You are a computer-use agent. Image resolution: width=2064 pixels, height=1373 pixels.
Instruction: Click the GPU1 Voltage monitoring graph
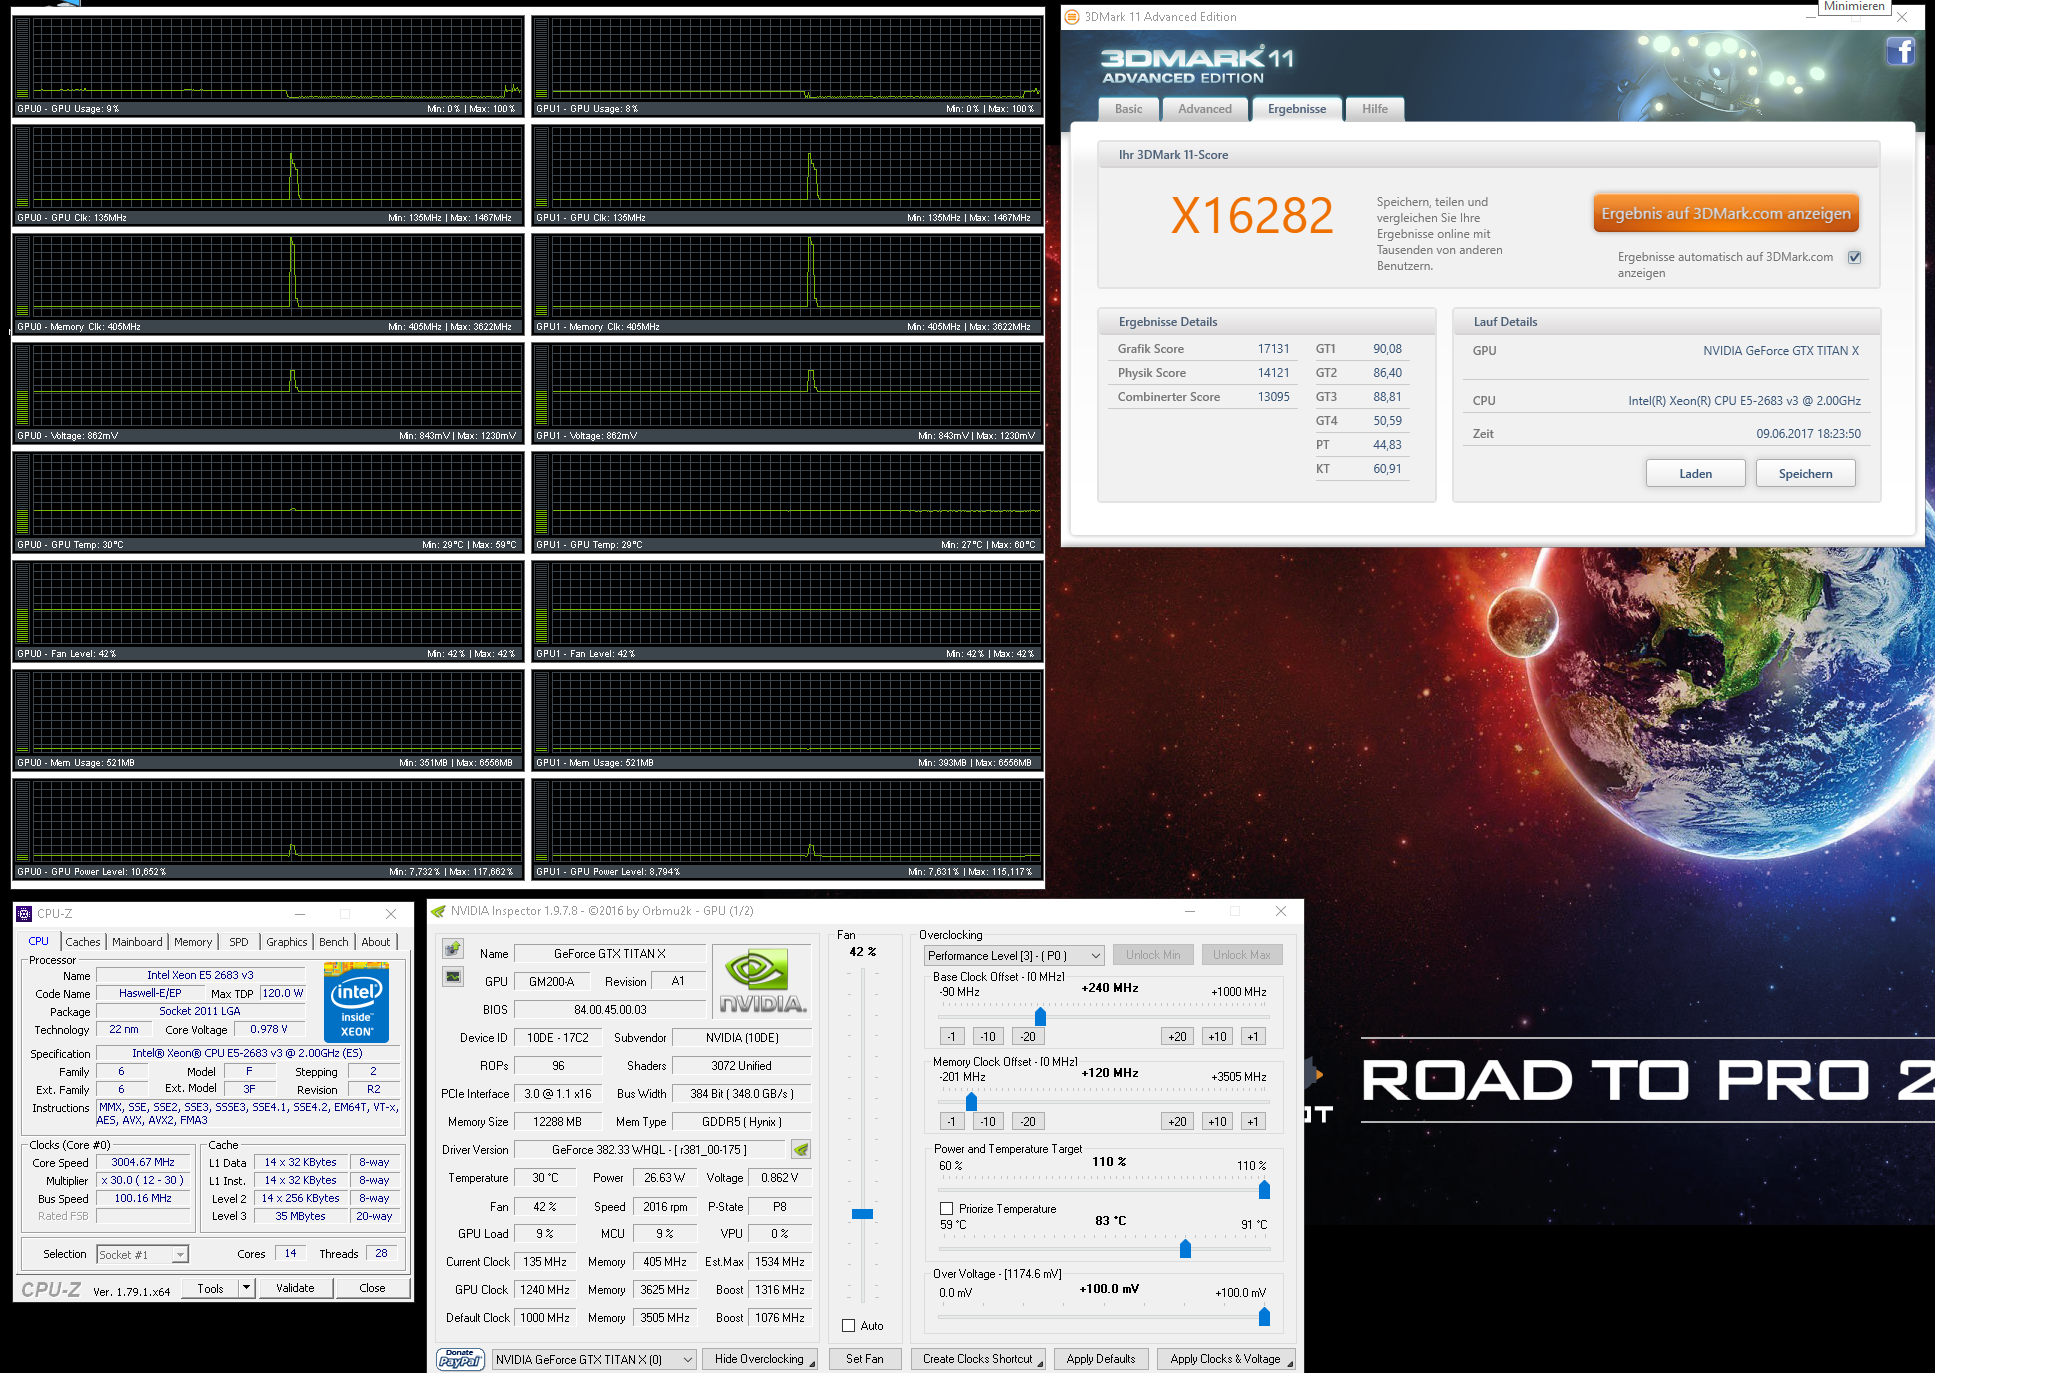(787, 393)
